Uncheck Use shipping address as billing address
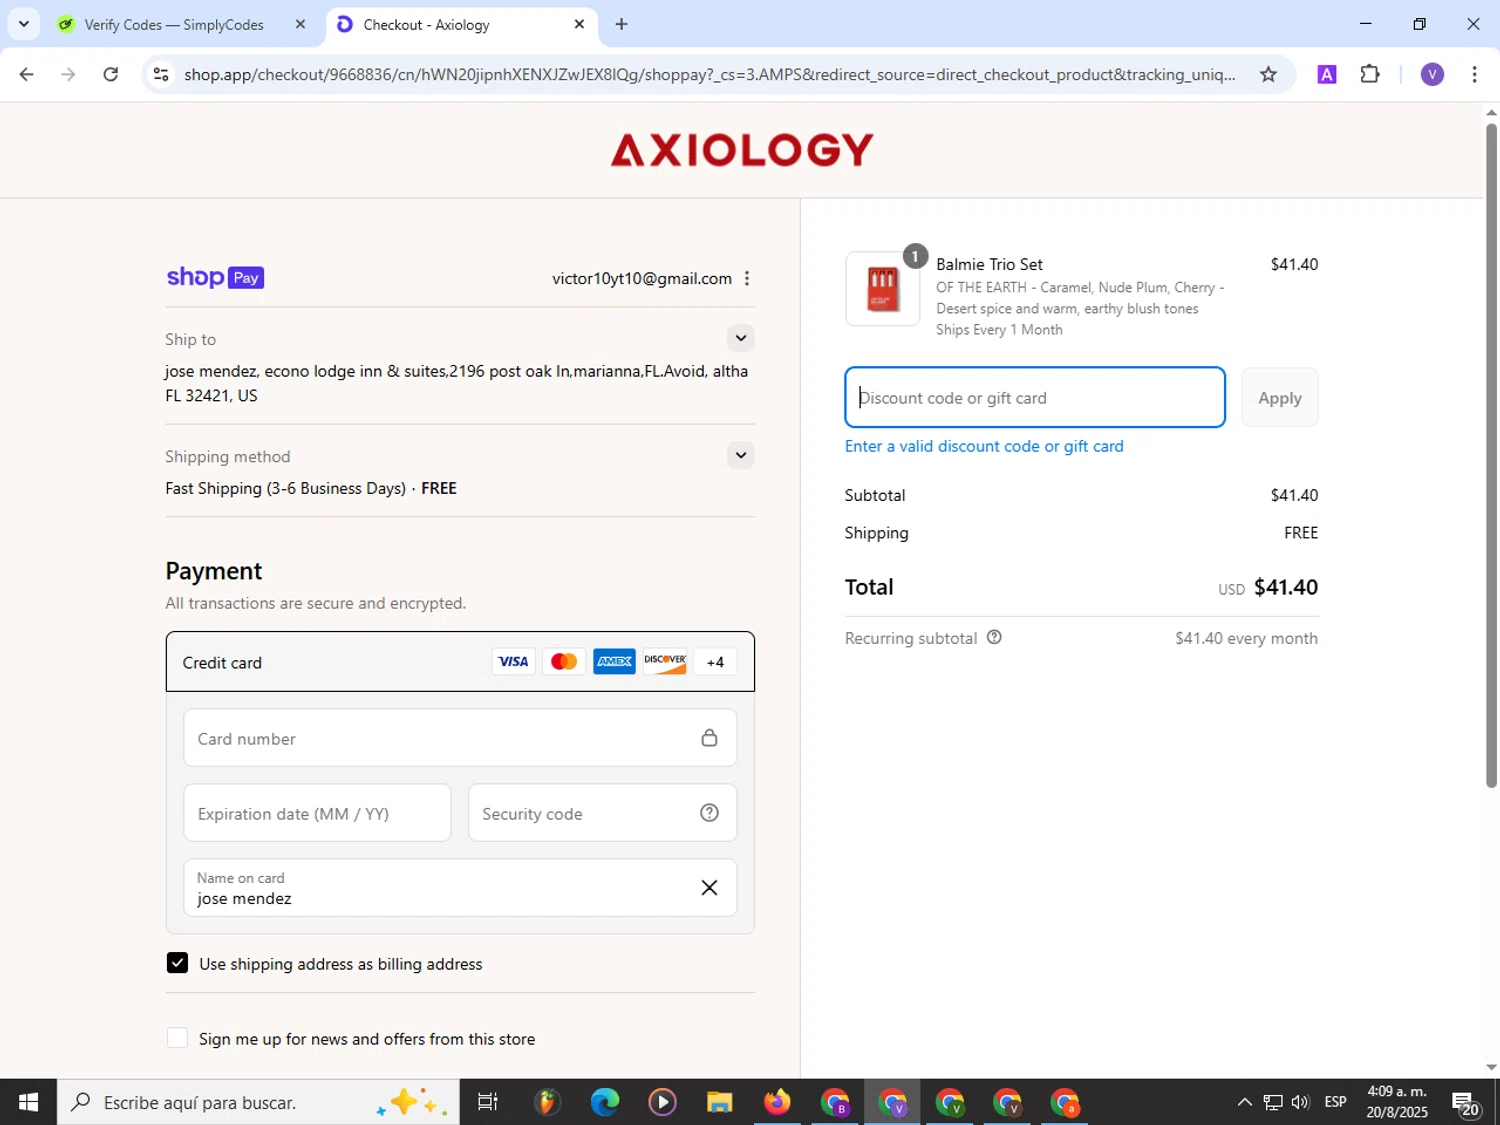The height and width of the screenshot is (1125, 1500). point(177,963)
